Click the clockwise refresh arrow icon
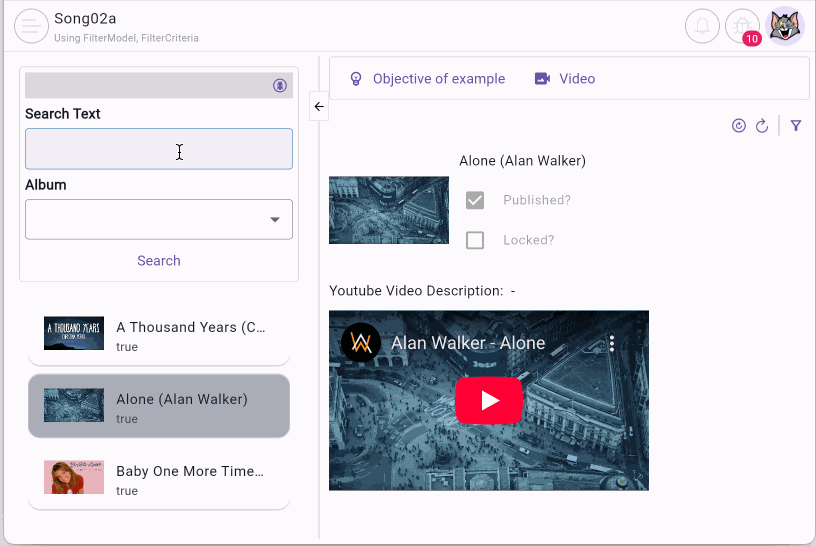The image size is (816, 546). click(762, 126)
